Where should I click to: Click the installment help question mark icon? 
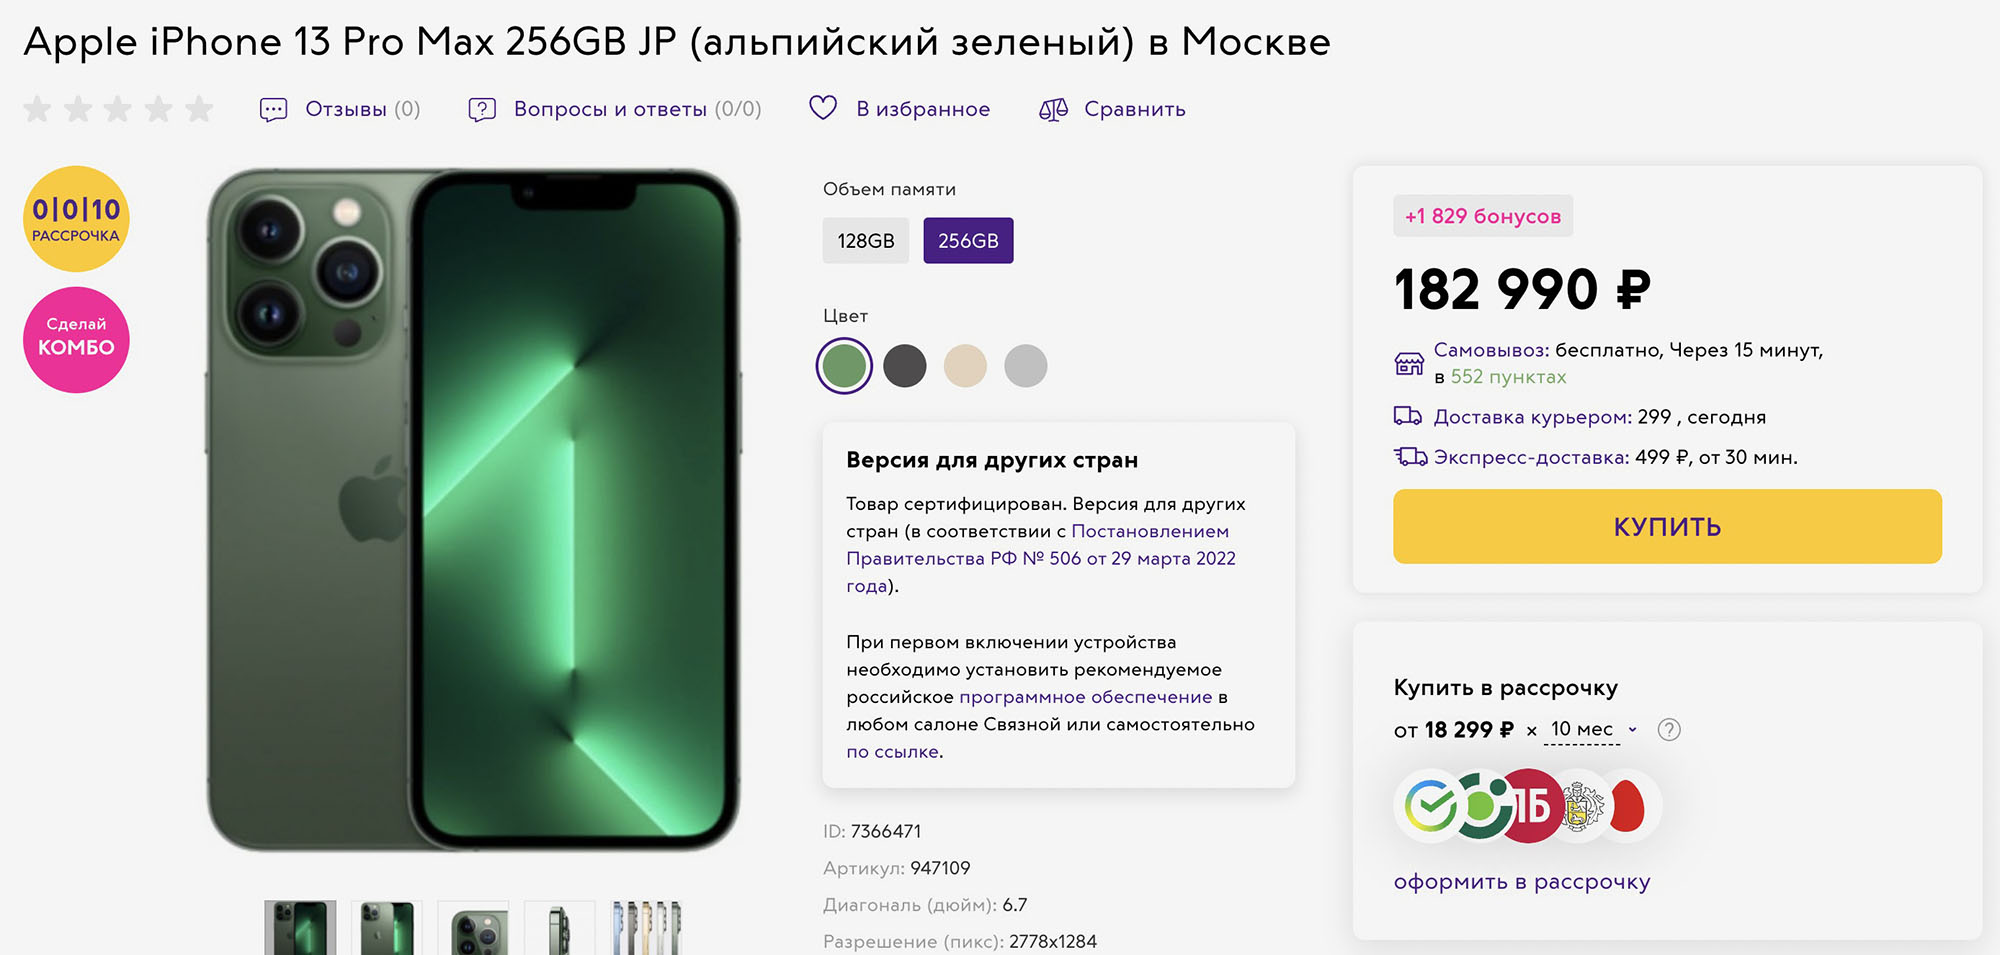(1668, 730)
